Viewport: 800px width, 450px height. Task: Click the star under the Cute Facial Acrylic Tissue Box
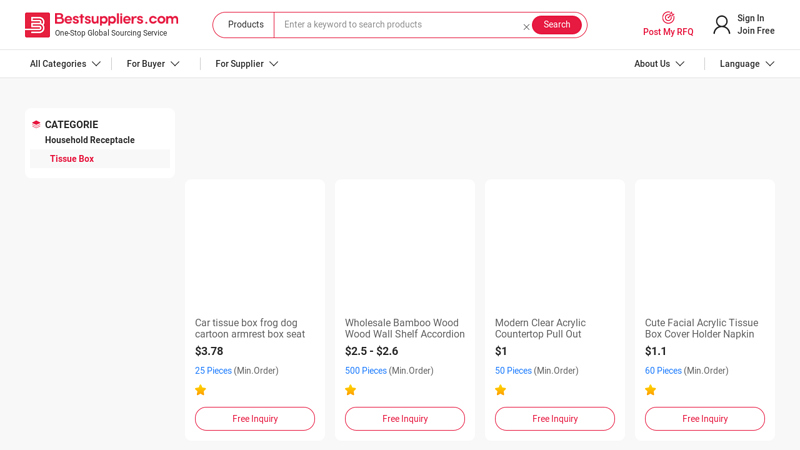point(651,390)
